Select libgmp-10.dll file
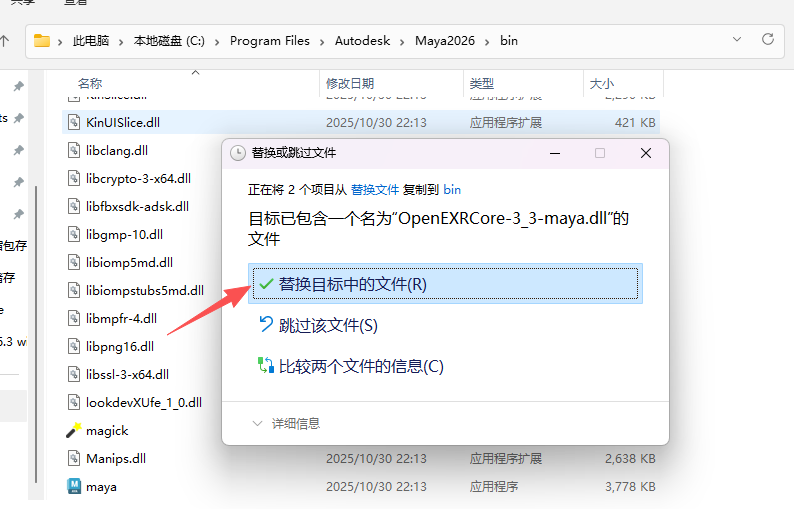This screenshot has height=509, width=794. (124, 234)
